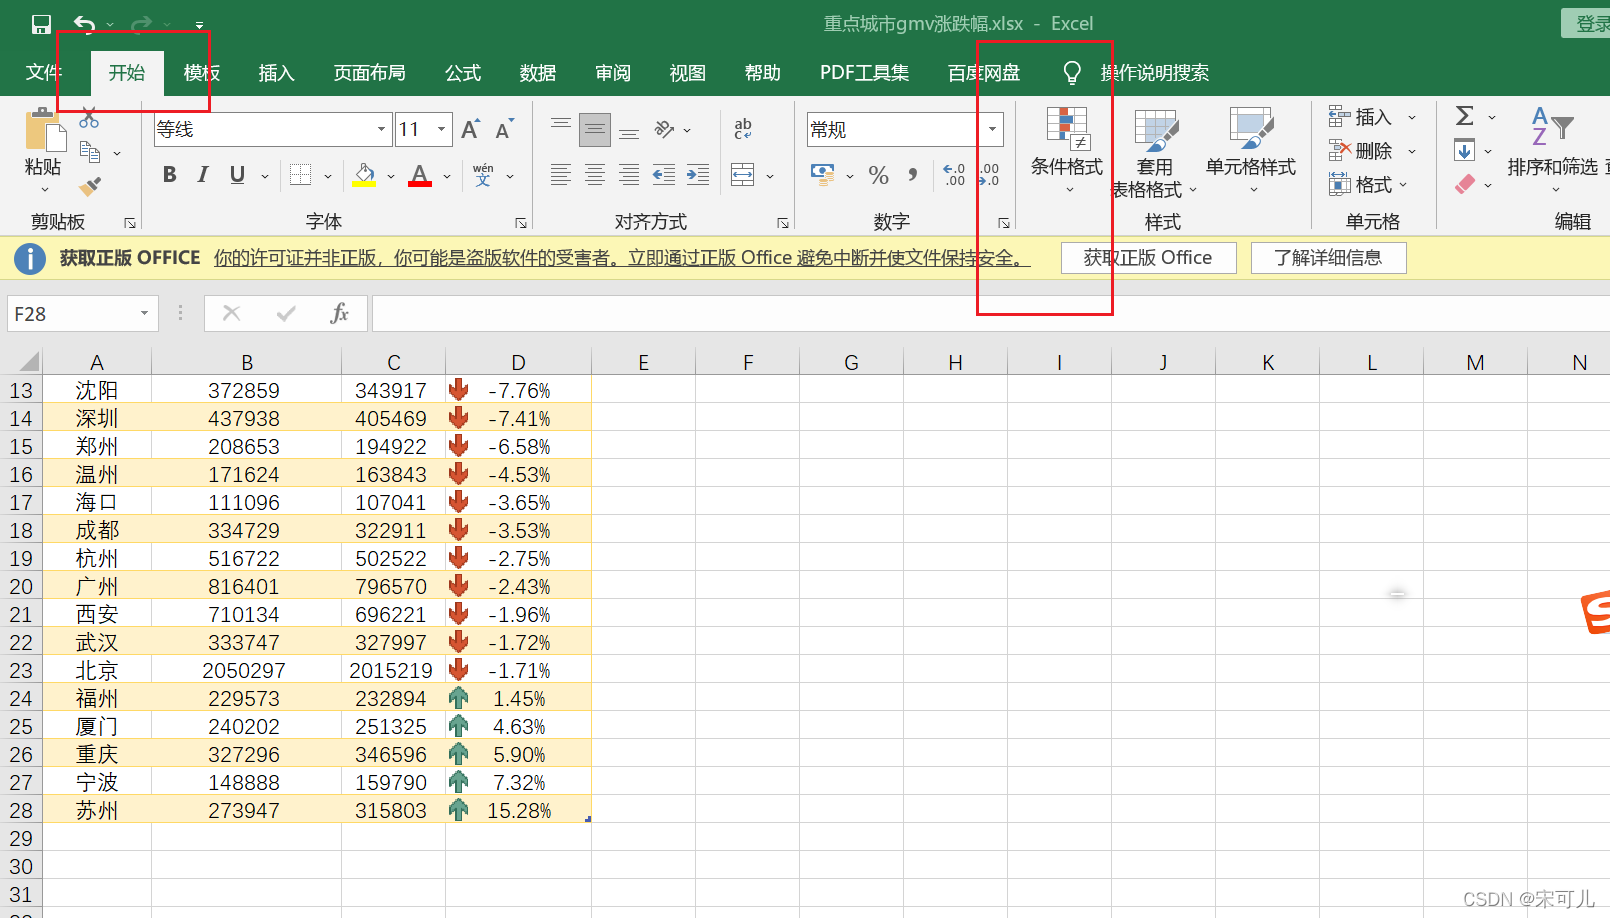
Task: Open the underline style dropdown arrow
Action: pos(265,176)
